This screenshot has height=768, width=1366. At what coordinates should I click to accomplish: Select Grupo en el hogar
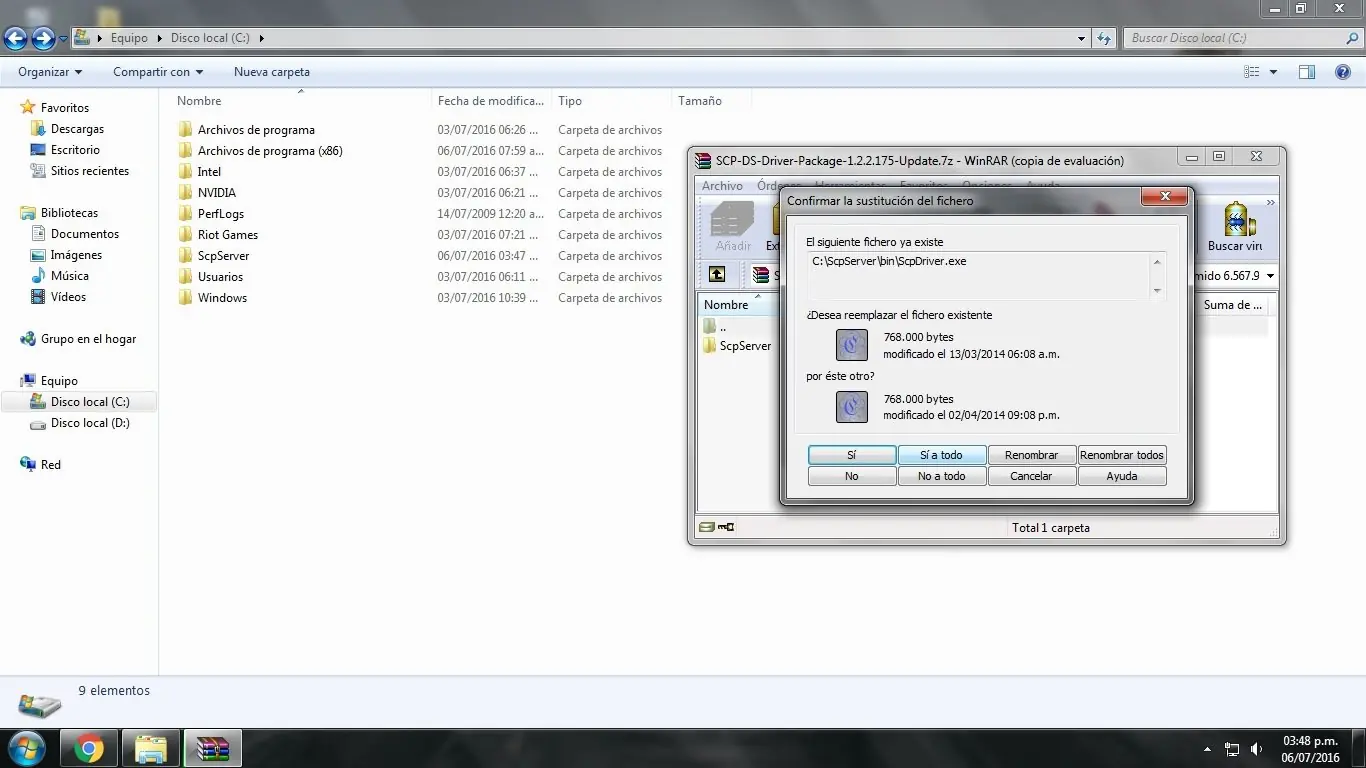tap(88, 339)
